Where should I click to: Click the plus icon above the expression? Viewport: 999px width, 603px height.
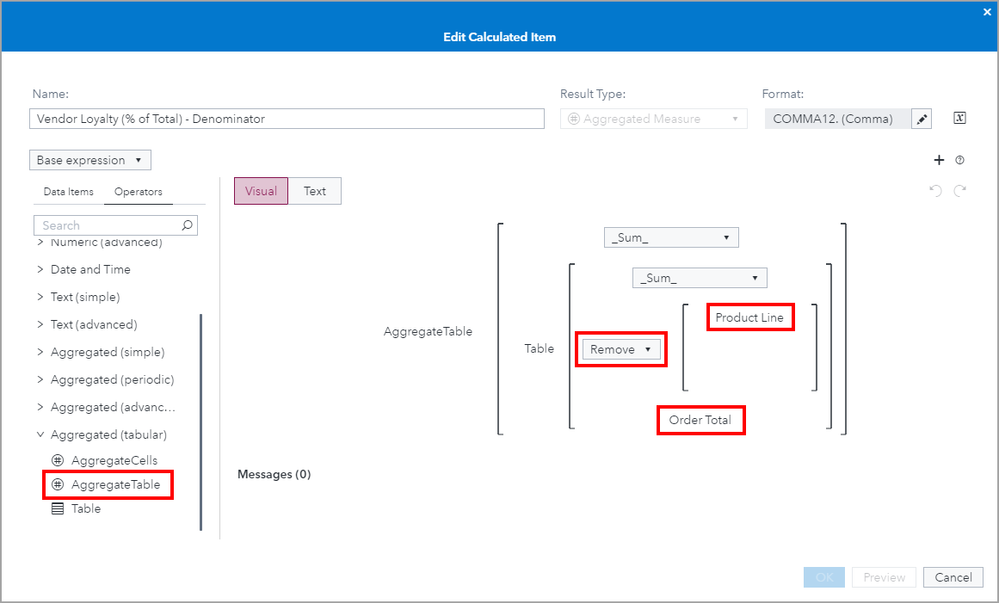coord(939,160)
